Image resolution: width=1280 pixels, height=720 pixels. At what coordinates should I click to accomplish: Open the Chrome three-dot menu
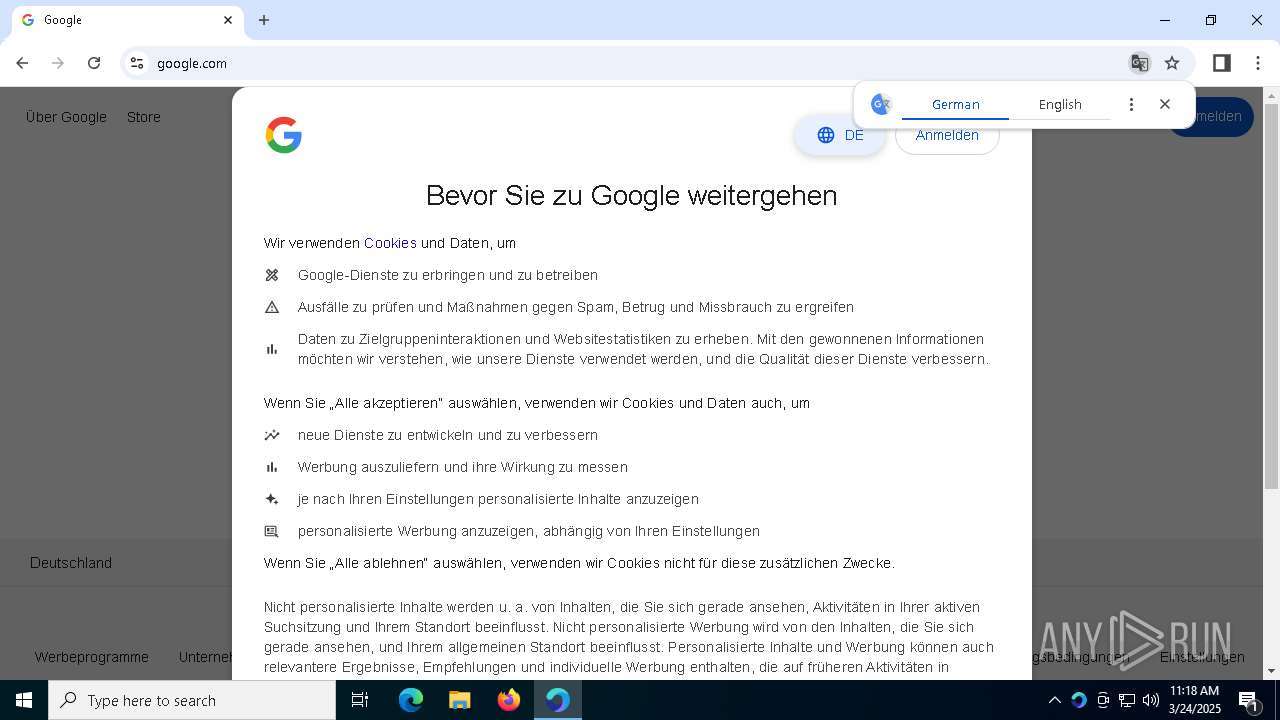[x=1258, y=63]
